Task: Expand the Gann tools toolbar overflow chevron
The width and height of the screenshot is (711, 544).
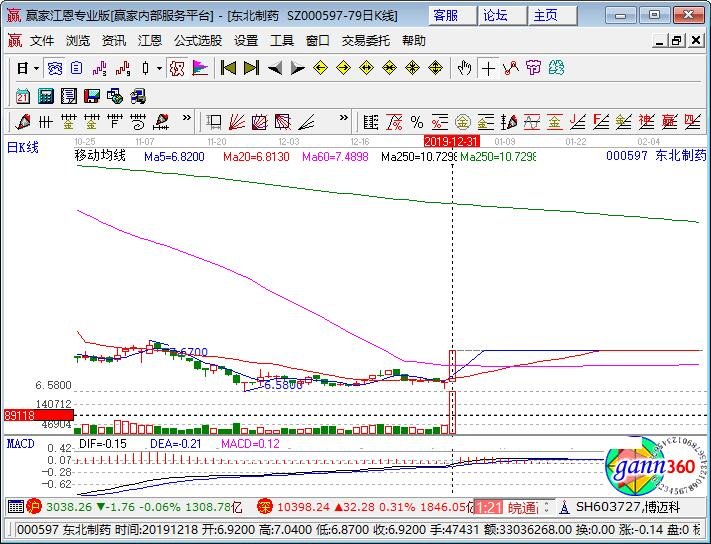Action: [344, 118]
